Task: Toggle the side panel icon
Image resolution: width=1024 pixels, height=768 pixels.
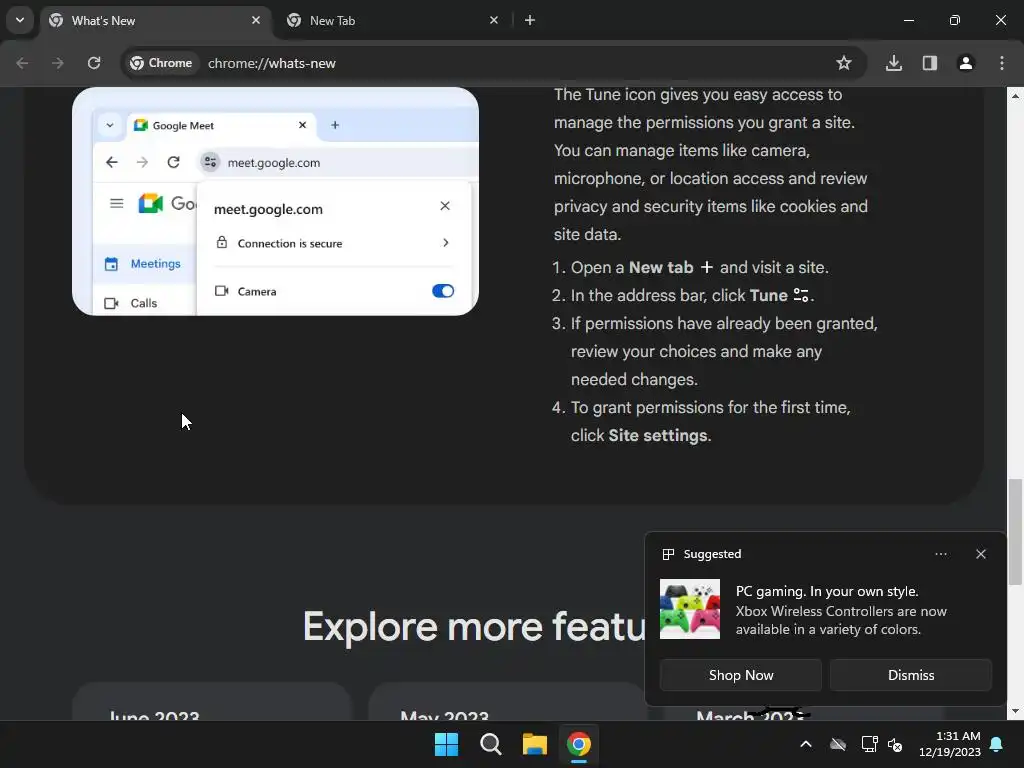Action: coord(930,63)
